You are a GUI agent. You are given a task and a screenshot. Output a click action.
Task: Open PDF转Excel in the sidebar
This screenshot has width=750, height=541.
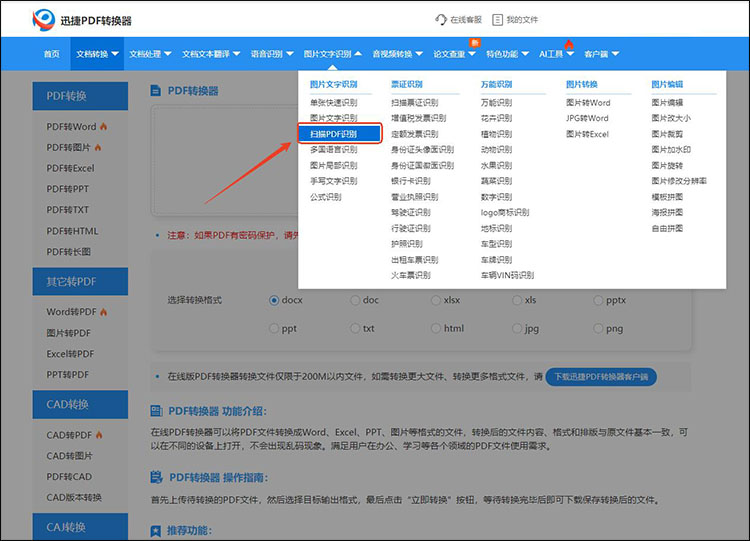pos(70,168)
